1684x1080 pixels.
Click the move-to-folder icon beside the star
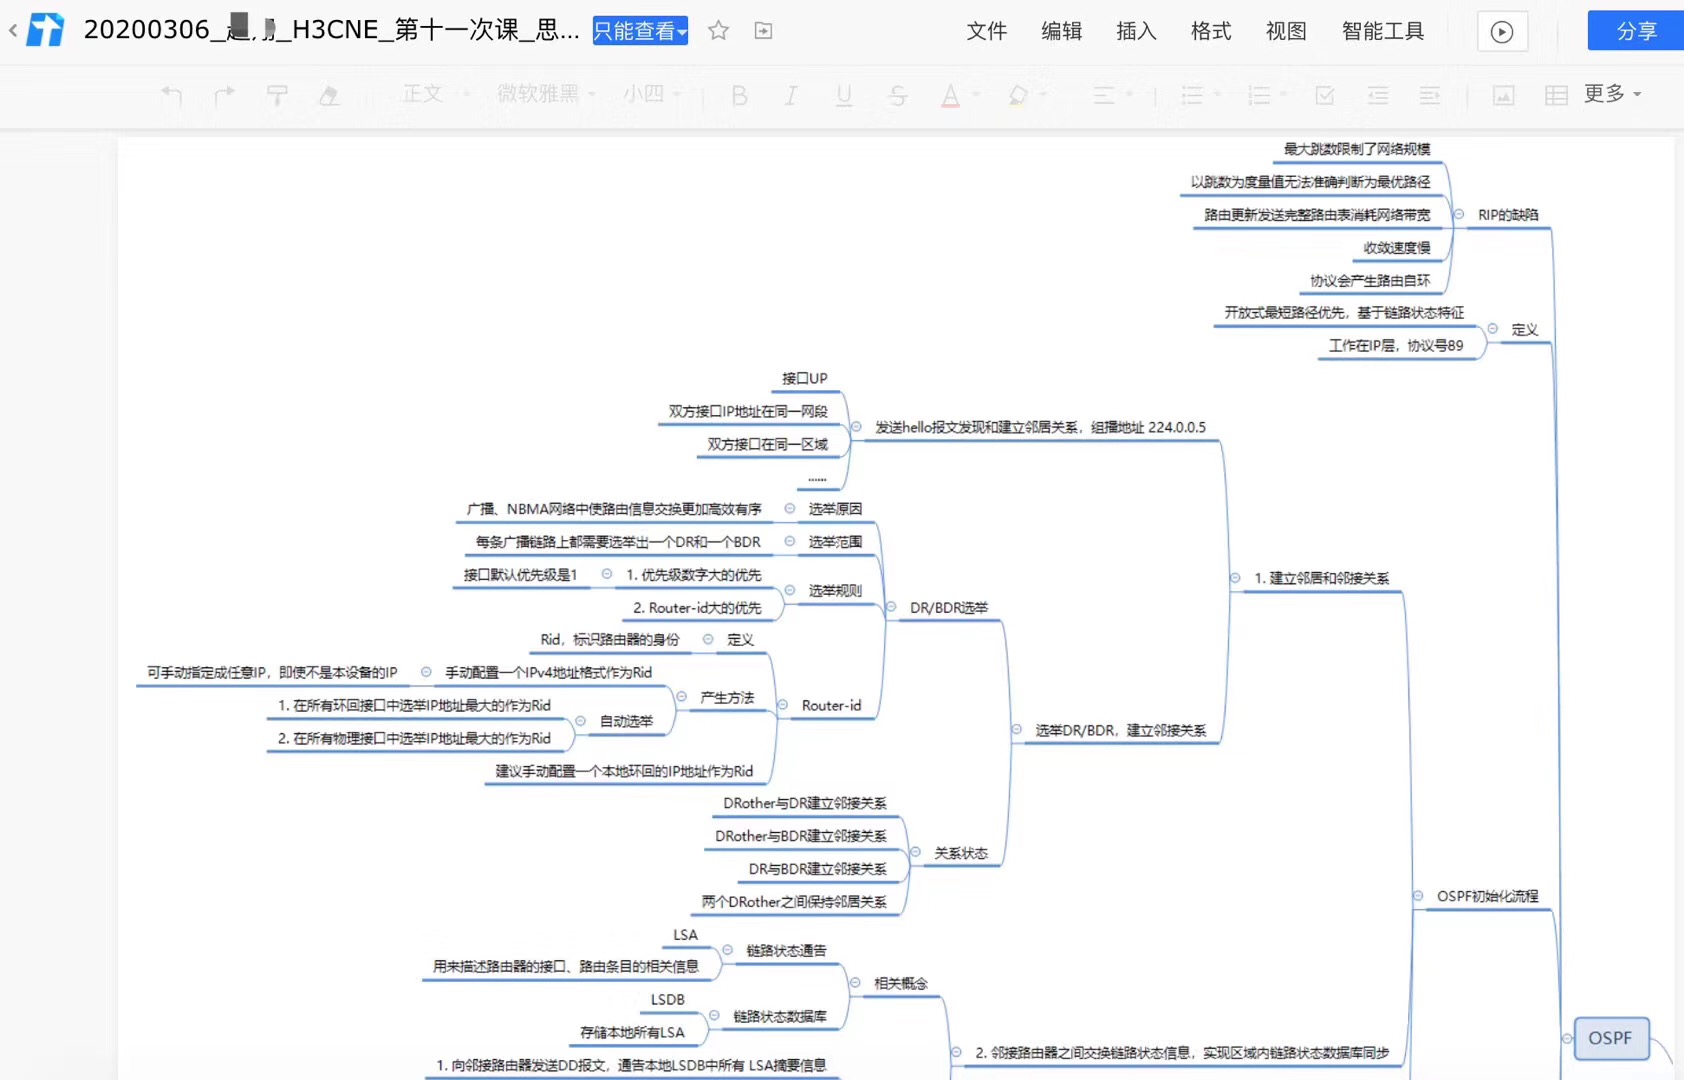[763, 31]
